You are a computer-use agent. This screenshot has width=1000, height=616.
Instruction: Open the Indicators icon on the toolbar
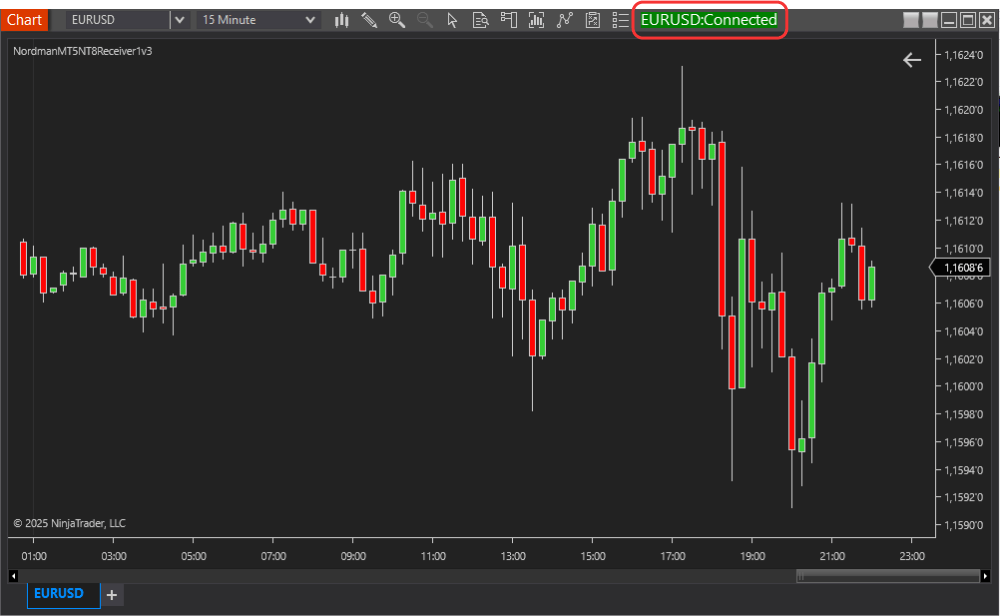point(536,19)
